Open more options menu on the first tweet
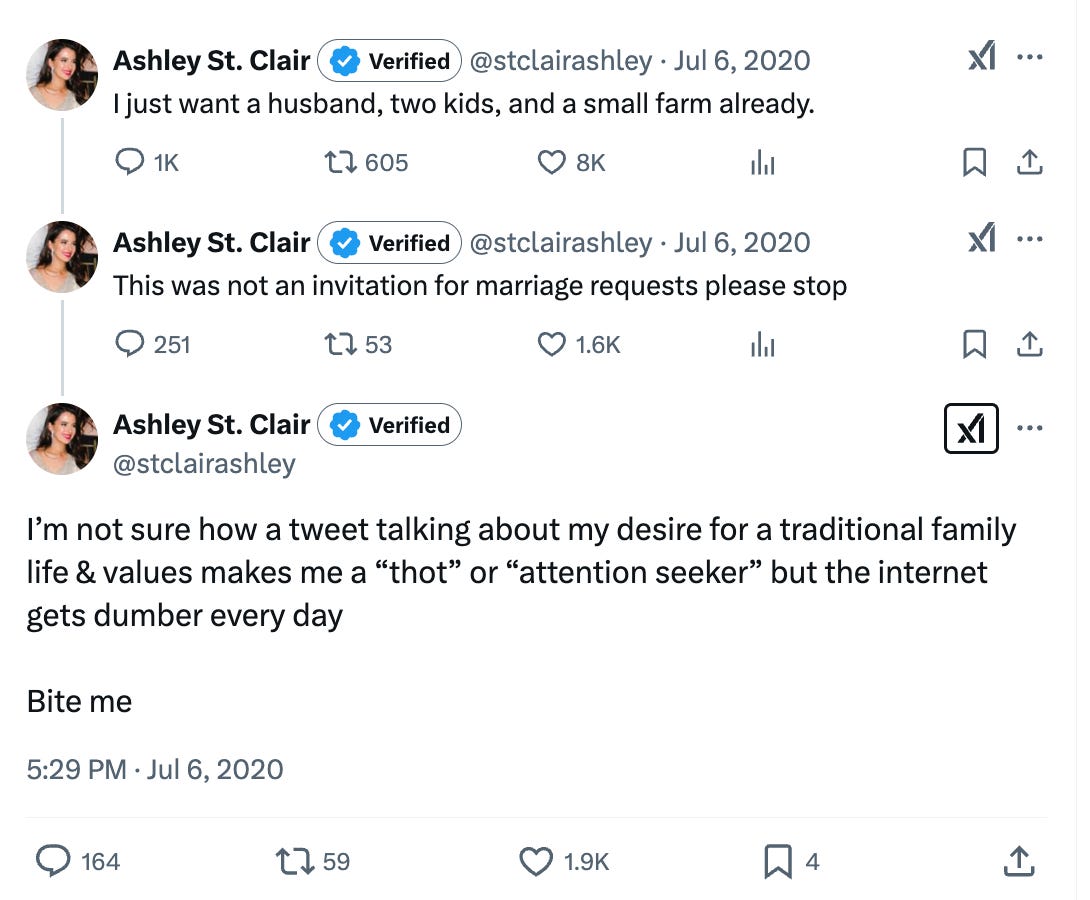This screenshot has height=900, width=1090. [x=1030, y=57]
